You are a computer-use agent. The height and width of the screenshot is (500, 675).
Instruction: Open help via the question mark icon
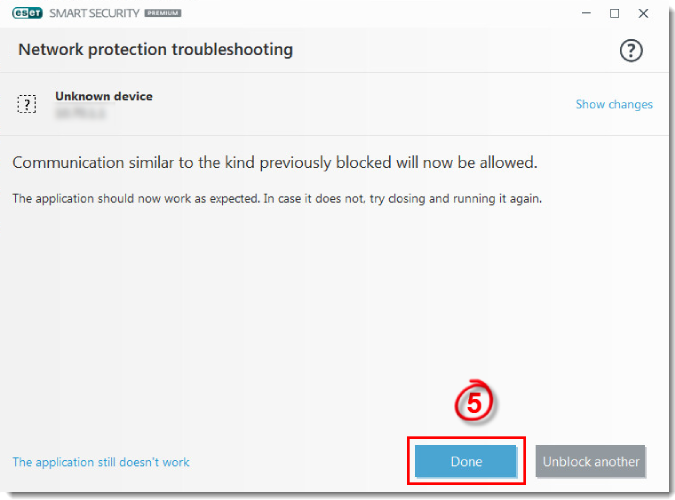[631, 50]
